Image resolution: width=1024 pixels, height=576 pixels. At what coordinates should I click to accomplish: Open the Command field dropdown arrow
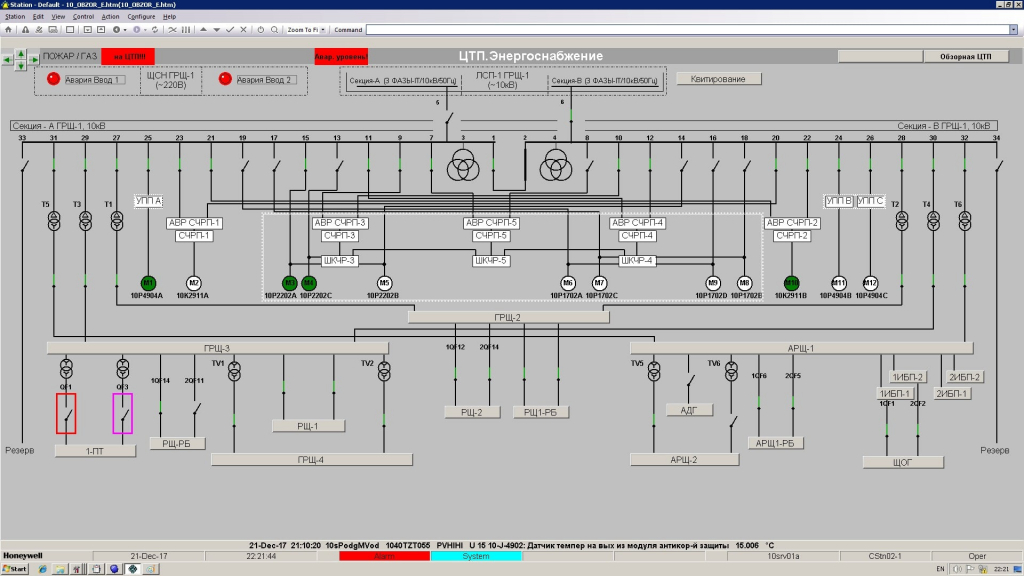(1013, 29)
